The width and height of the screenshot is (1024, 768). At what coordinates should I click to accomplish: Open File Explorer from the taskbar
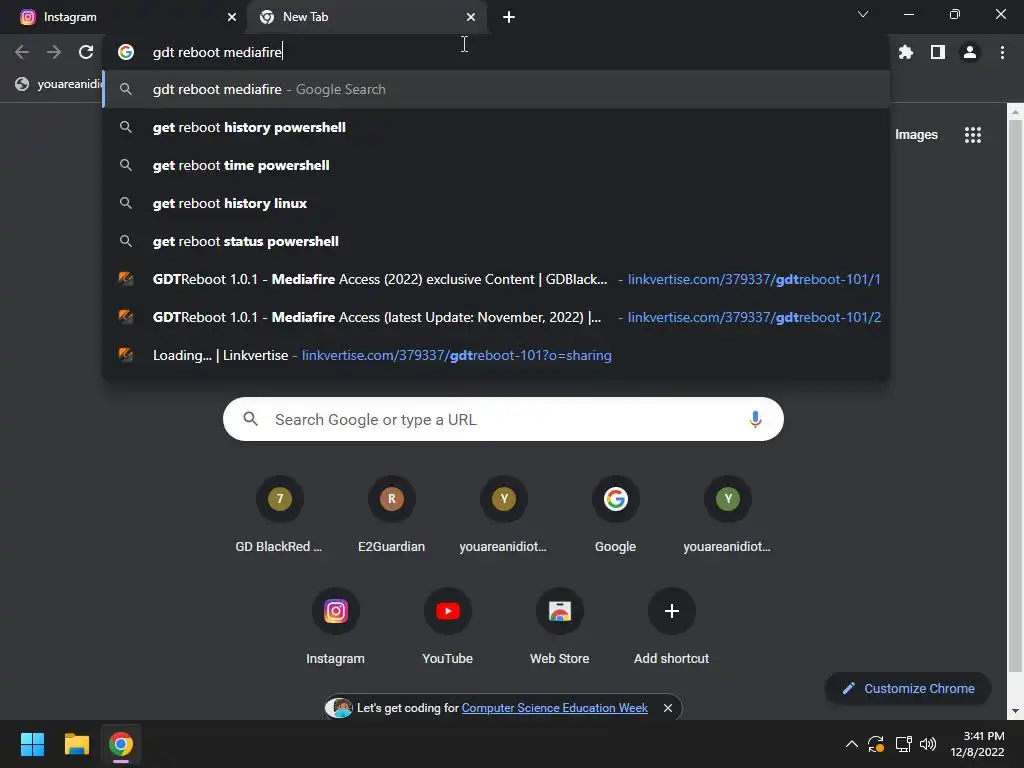(x=76, y=744)
